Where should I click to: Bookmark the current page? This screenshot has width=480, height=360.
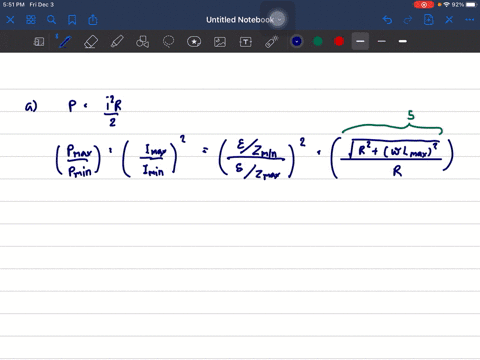(72, 20)
